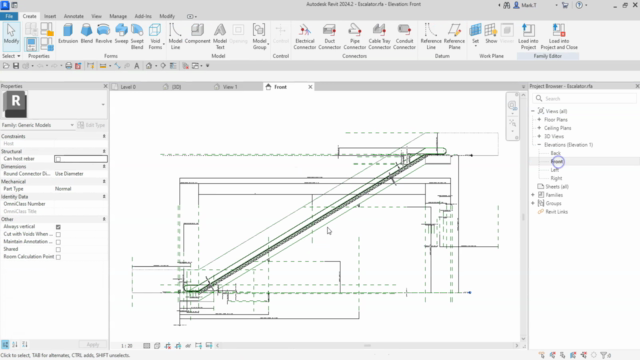Click the Edit Type button
The width and height of the screenshot is (640, 360).
(92, 125)
